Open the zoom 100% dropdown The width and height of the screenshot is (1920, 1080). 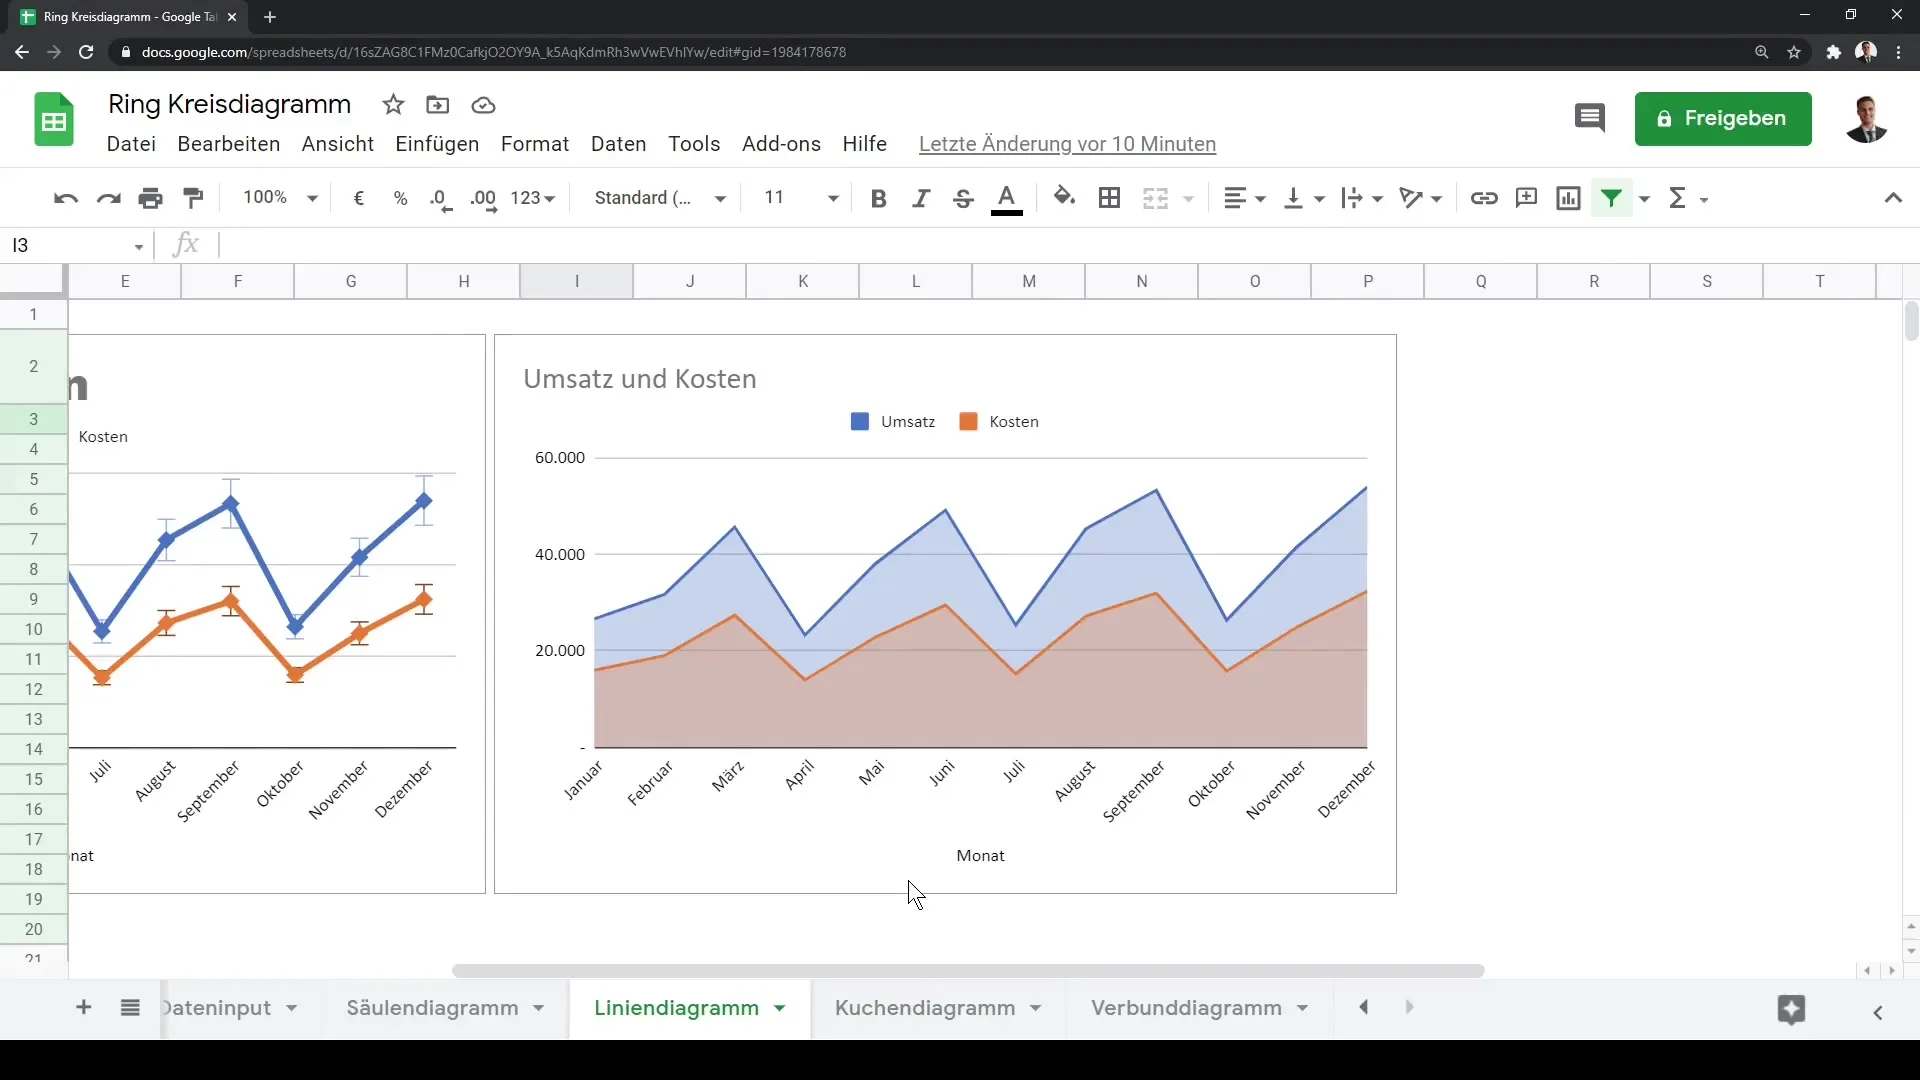(x=280, y=198)
